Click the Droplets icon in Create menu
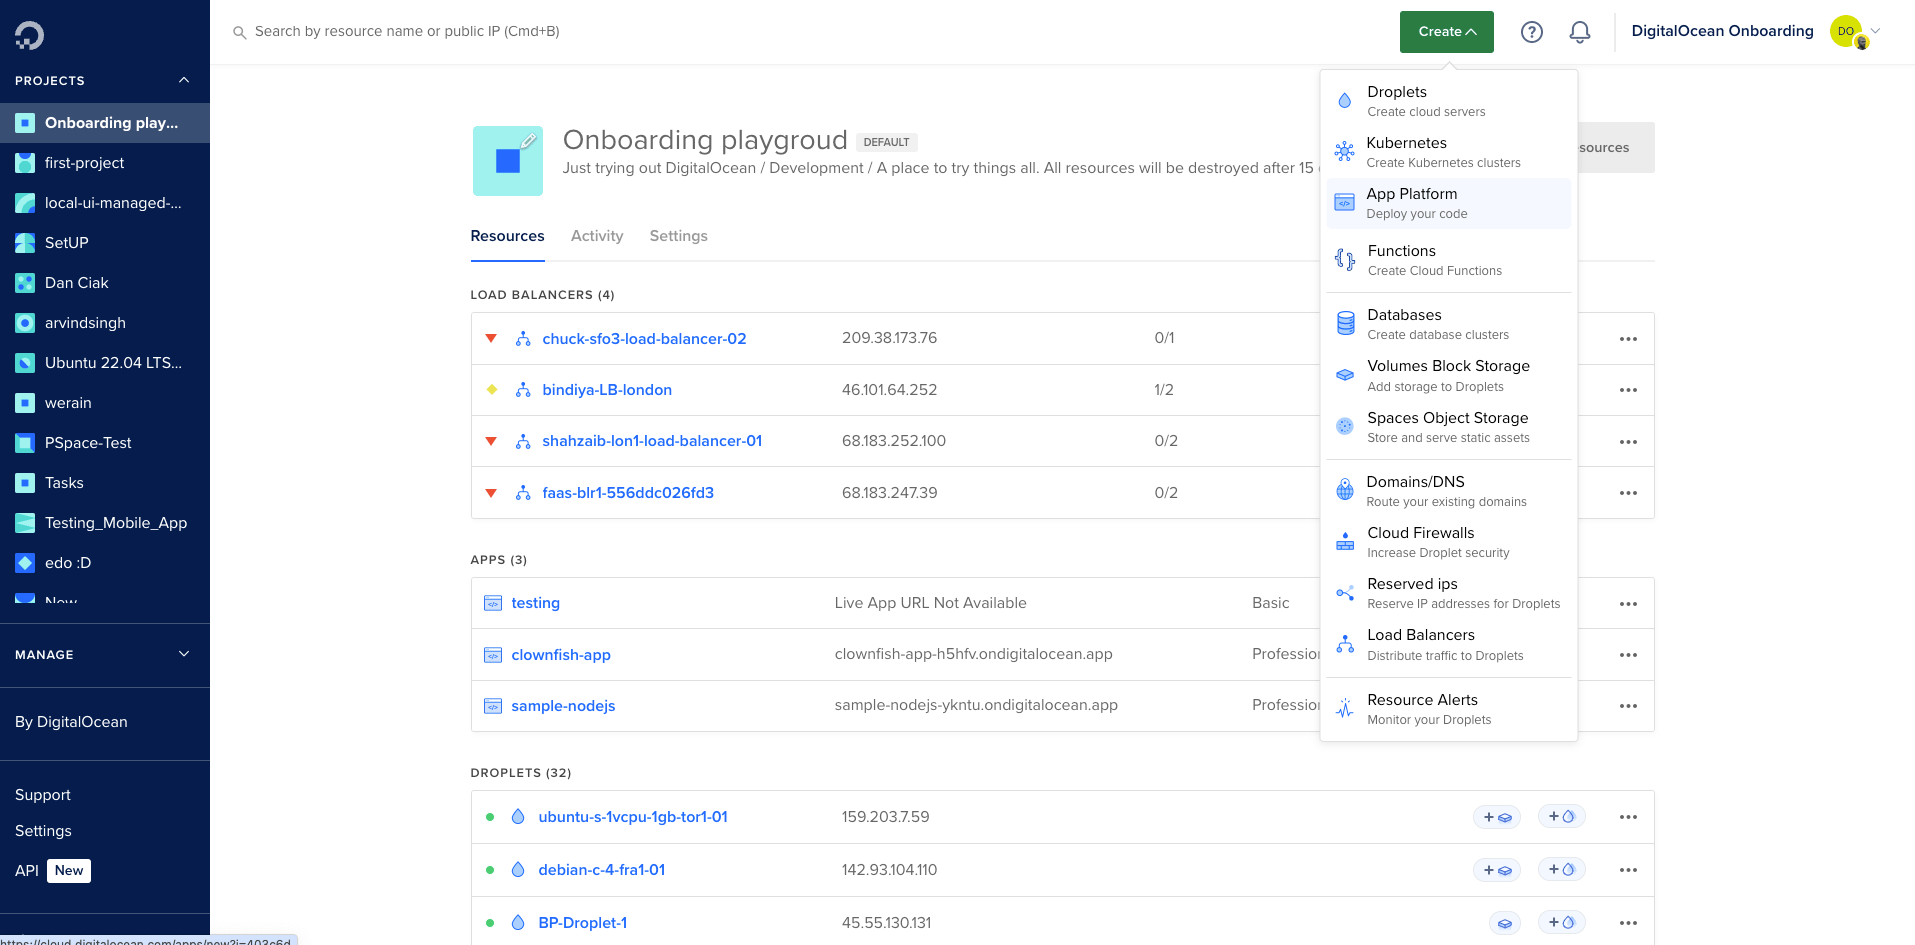 pyautogui.click(x=1345, y=101)
